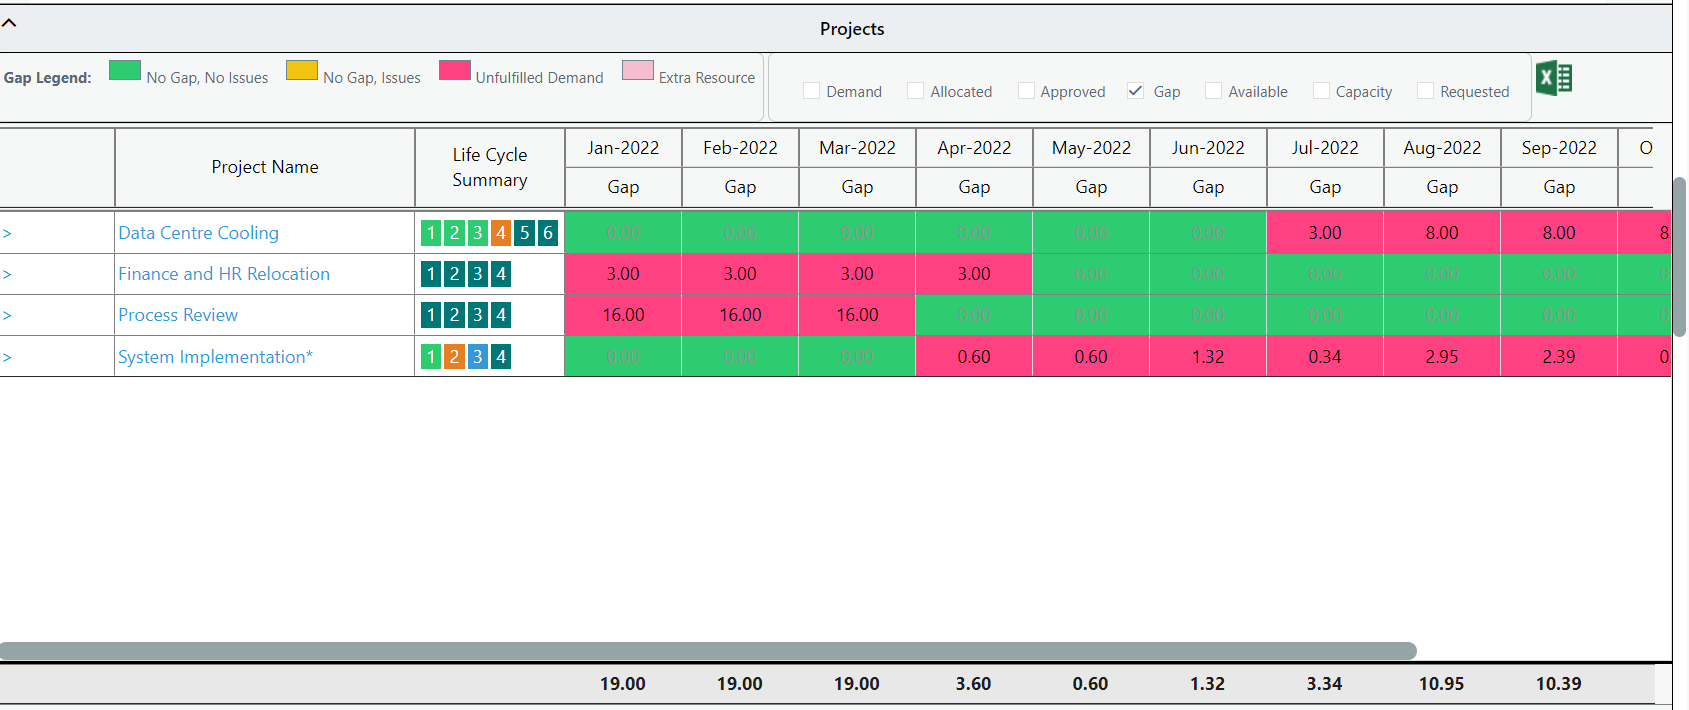Open the System Implementation project link

215,357
